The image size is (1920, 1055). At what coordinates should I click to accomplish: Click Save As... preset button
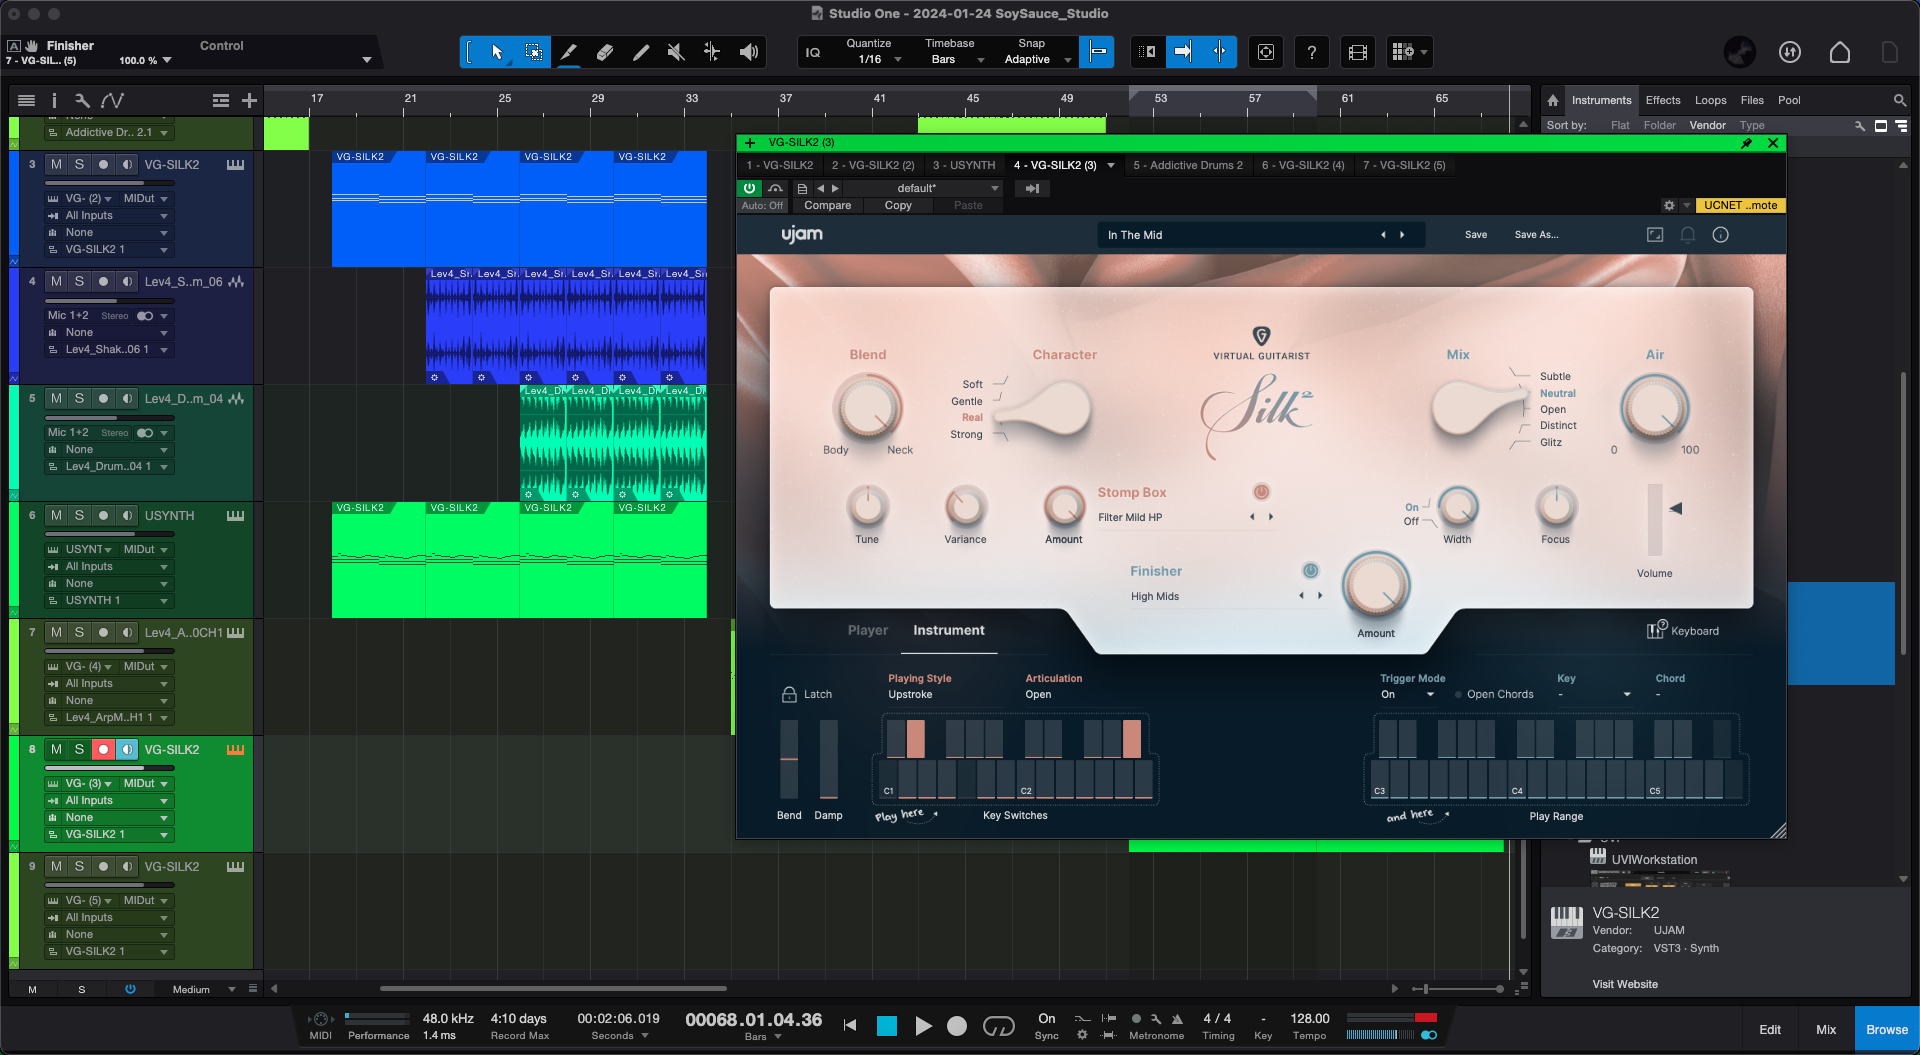coord(1536,235)
